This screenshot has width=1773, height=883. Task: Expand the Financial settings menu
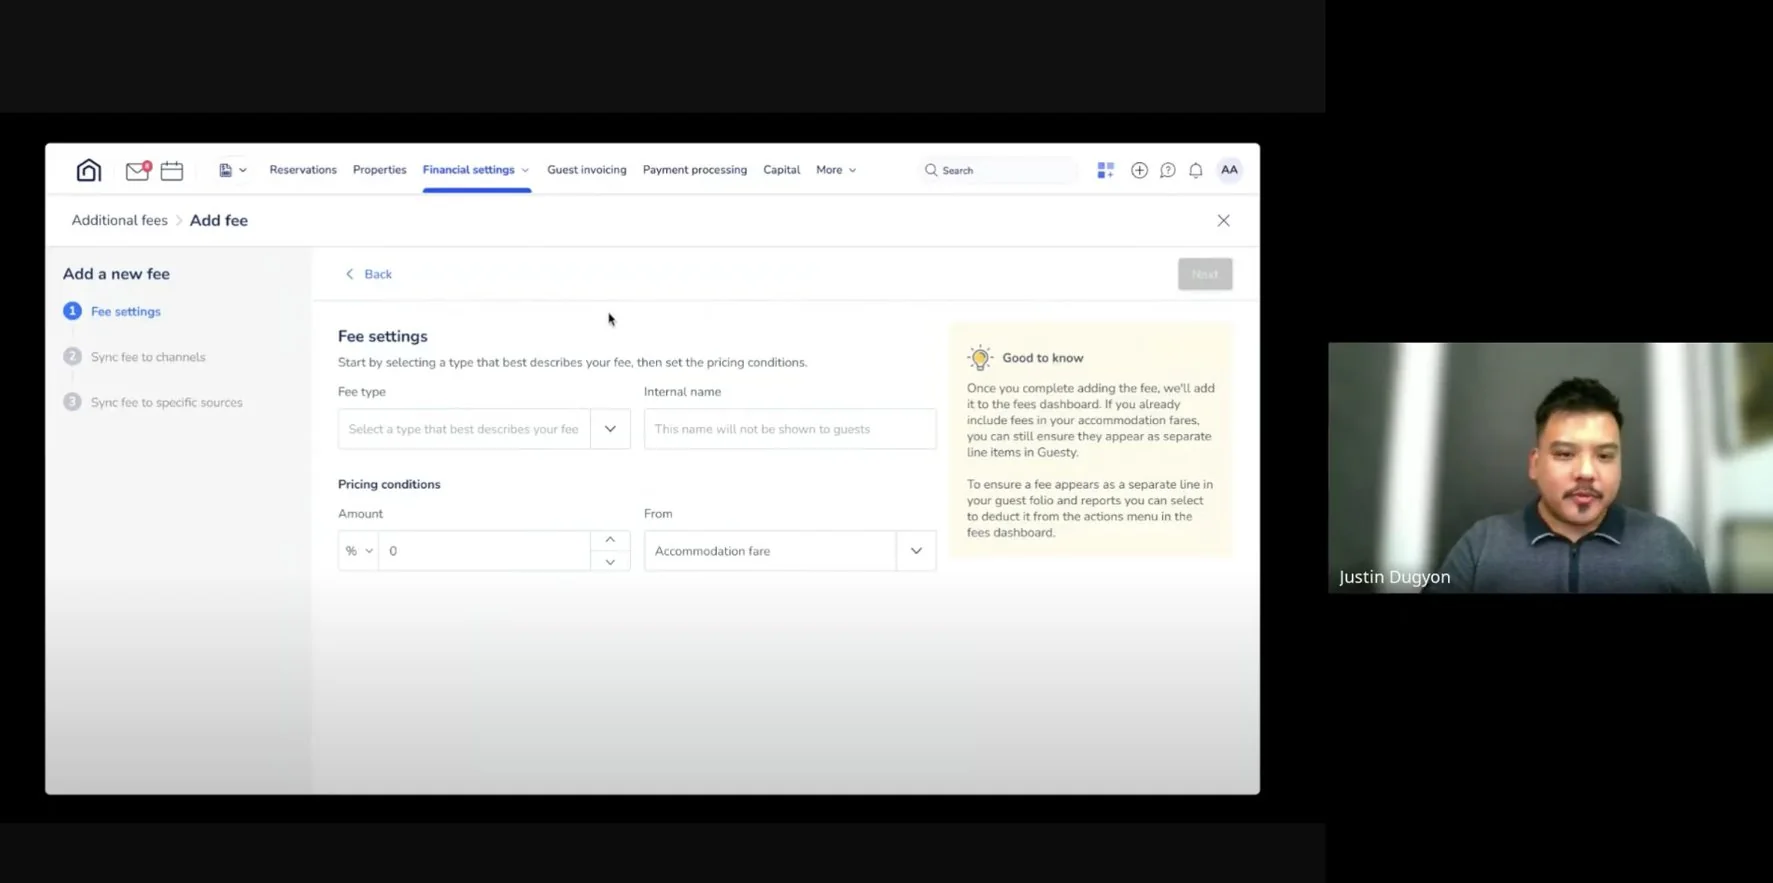tap(476, 170)
